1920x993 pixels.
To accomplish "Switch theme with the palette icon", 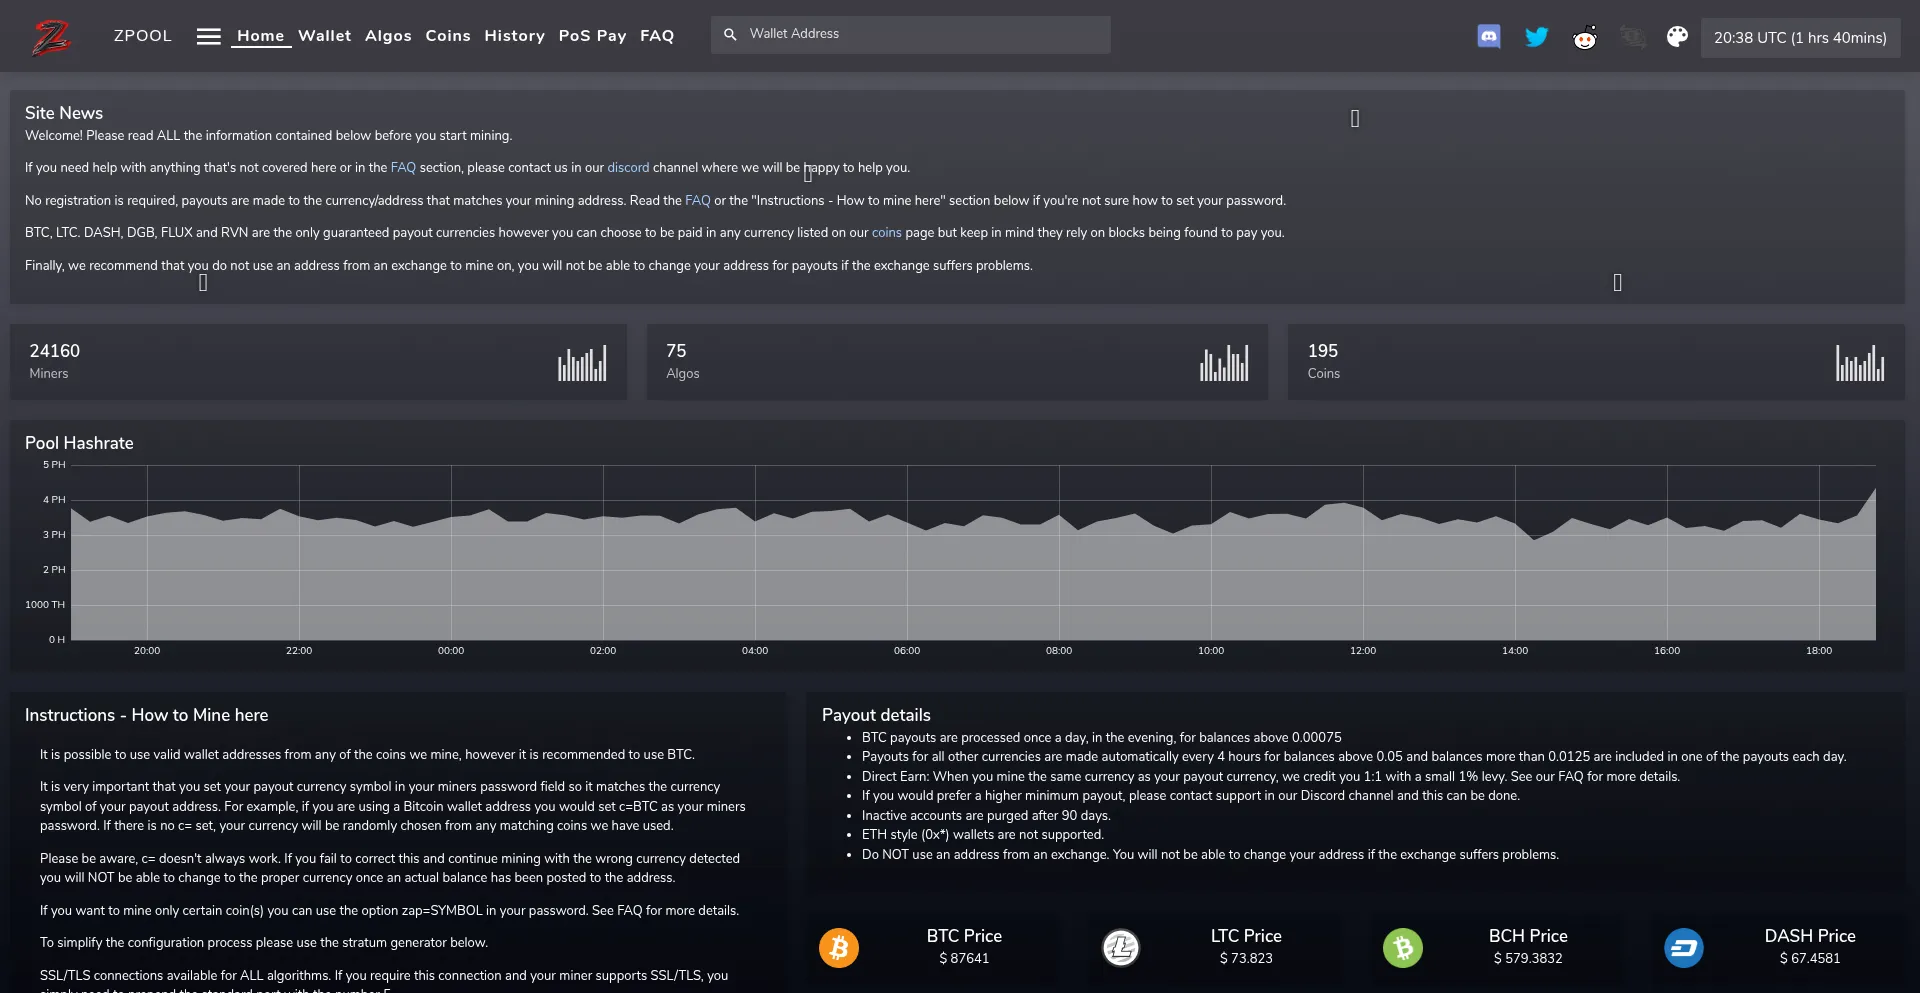I will point(1677,37).
